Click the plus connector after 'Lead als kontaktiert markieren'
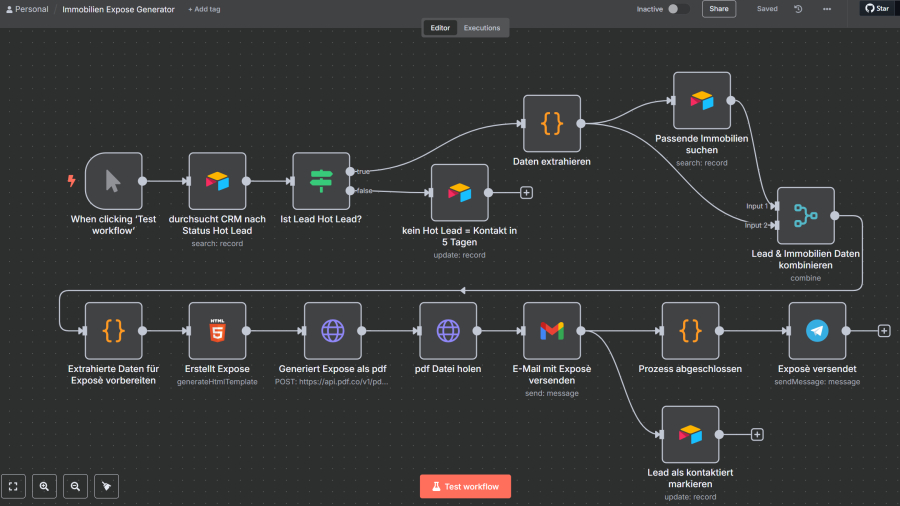The width and height of the screenshot is (900, 506). [x=757, y=434]
